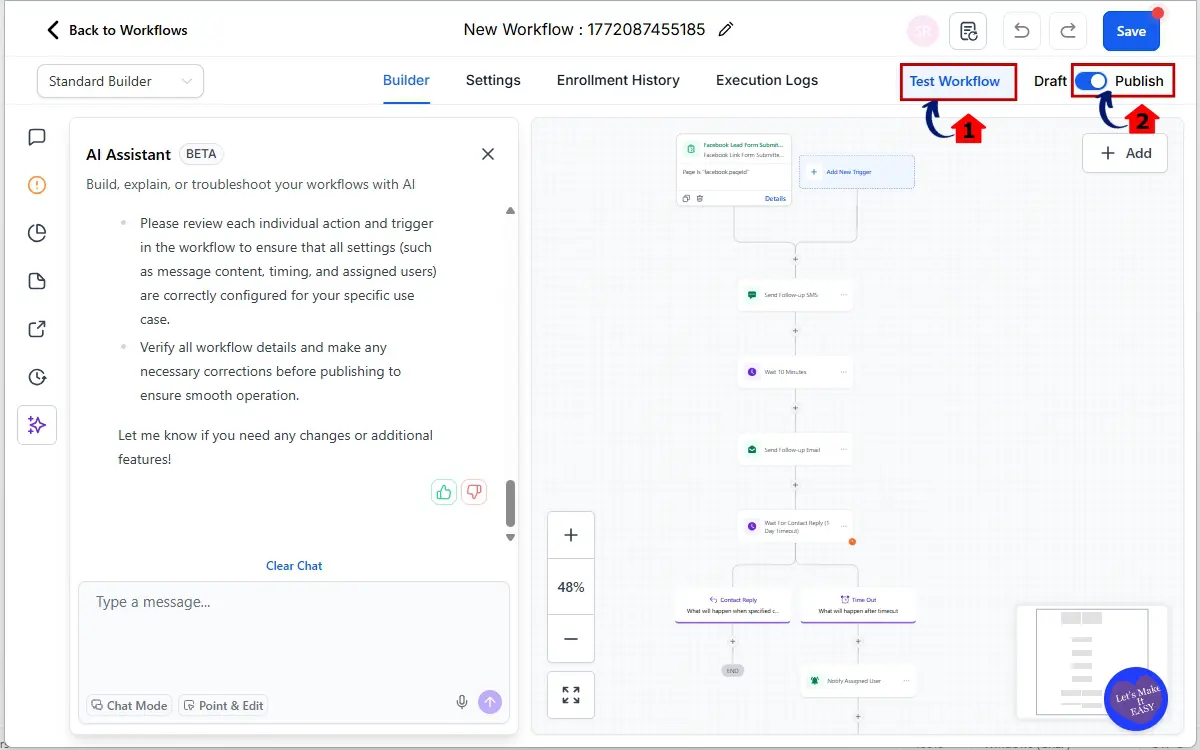
Task: Click the orange warning icon in sidebar
Action: 37,185
